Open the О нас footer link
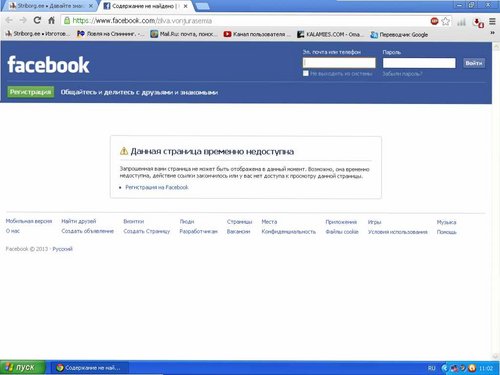The image size is (500, 375). click(13, 231)
